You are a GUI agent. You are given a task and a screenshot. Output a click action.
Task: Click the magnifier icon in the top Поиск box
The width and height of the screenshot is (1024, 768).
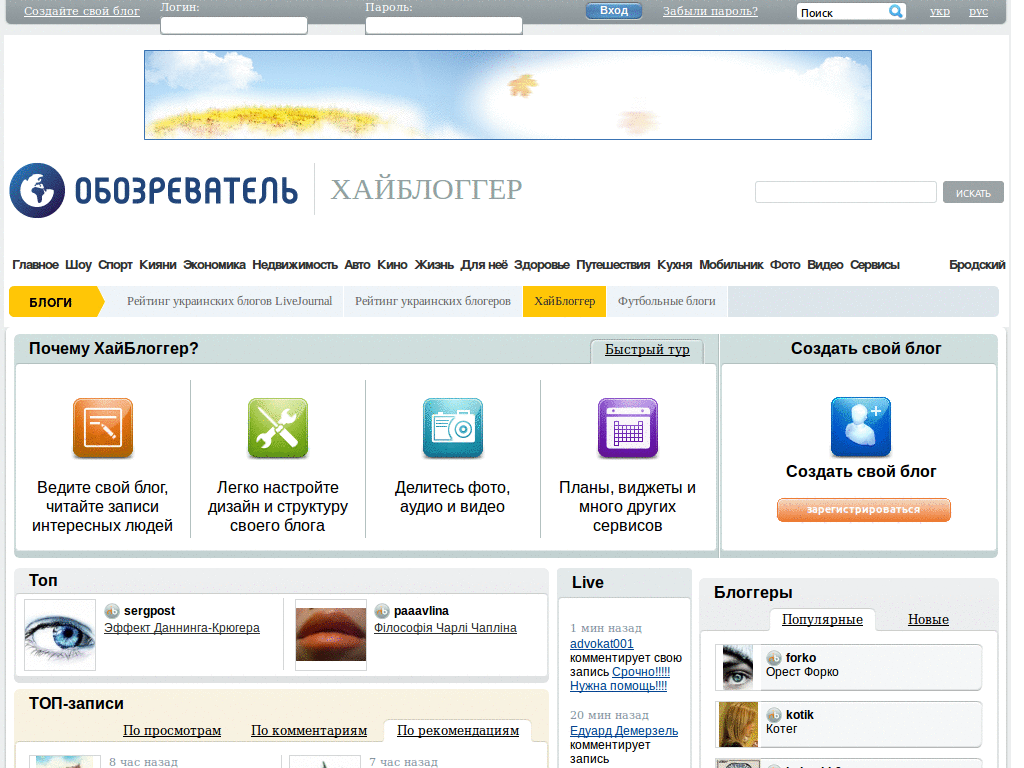[895, 11]
